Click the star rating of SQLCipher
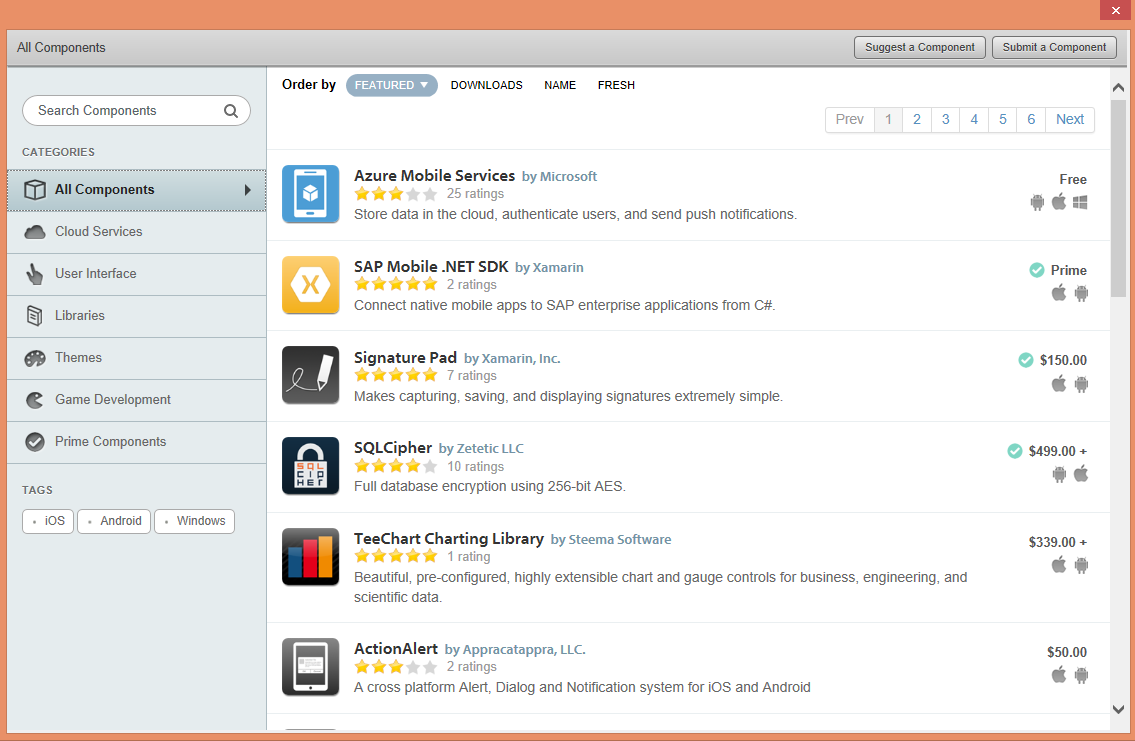Screen dimensions: 1135x741 click(396, 466)
